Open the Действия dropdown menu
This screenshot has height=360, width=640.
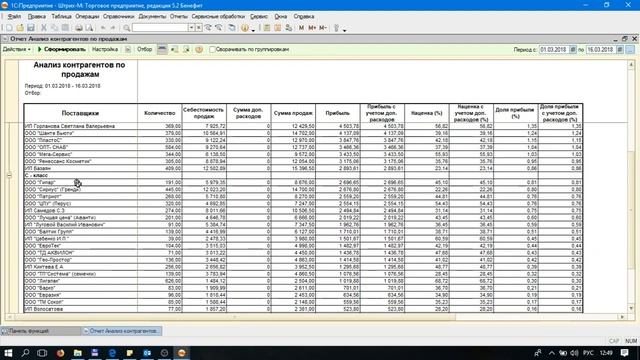click(x=17, y=49)
